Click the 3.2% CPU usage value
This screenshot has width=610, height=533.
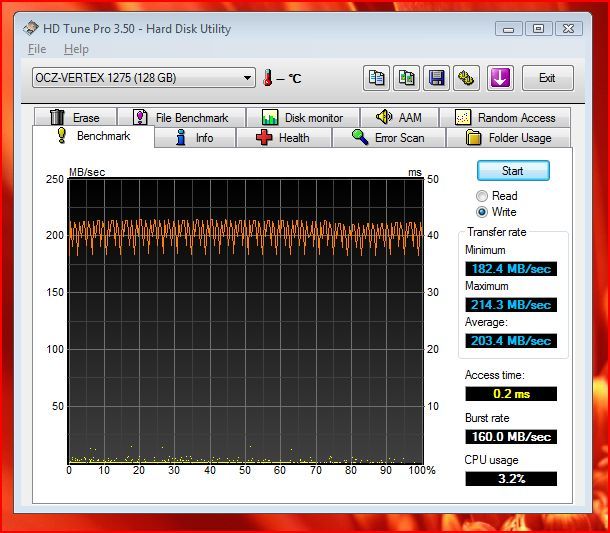[511, 479]
